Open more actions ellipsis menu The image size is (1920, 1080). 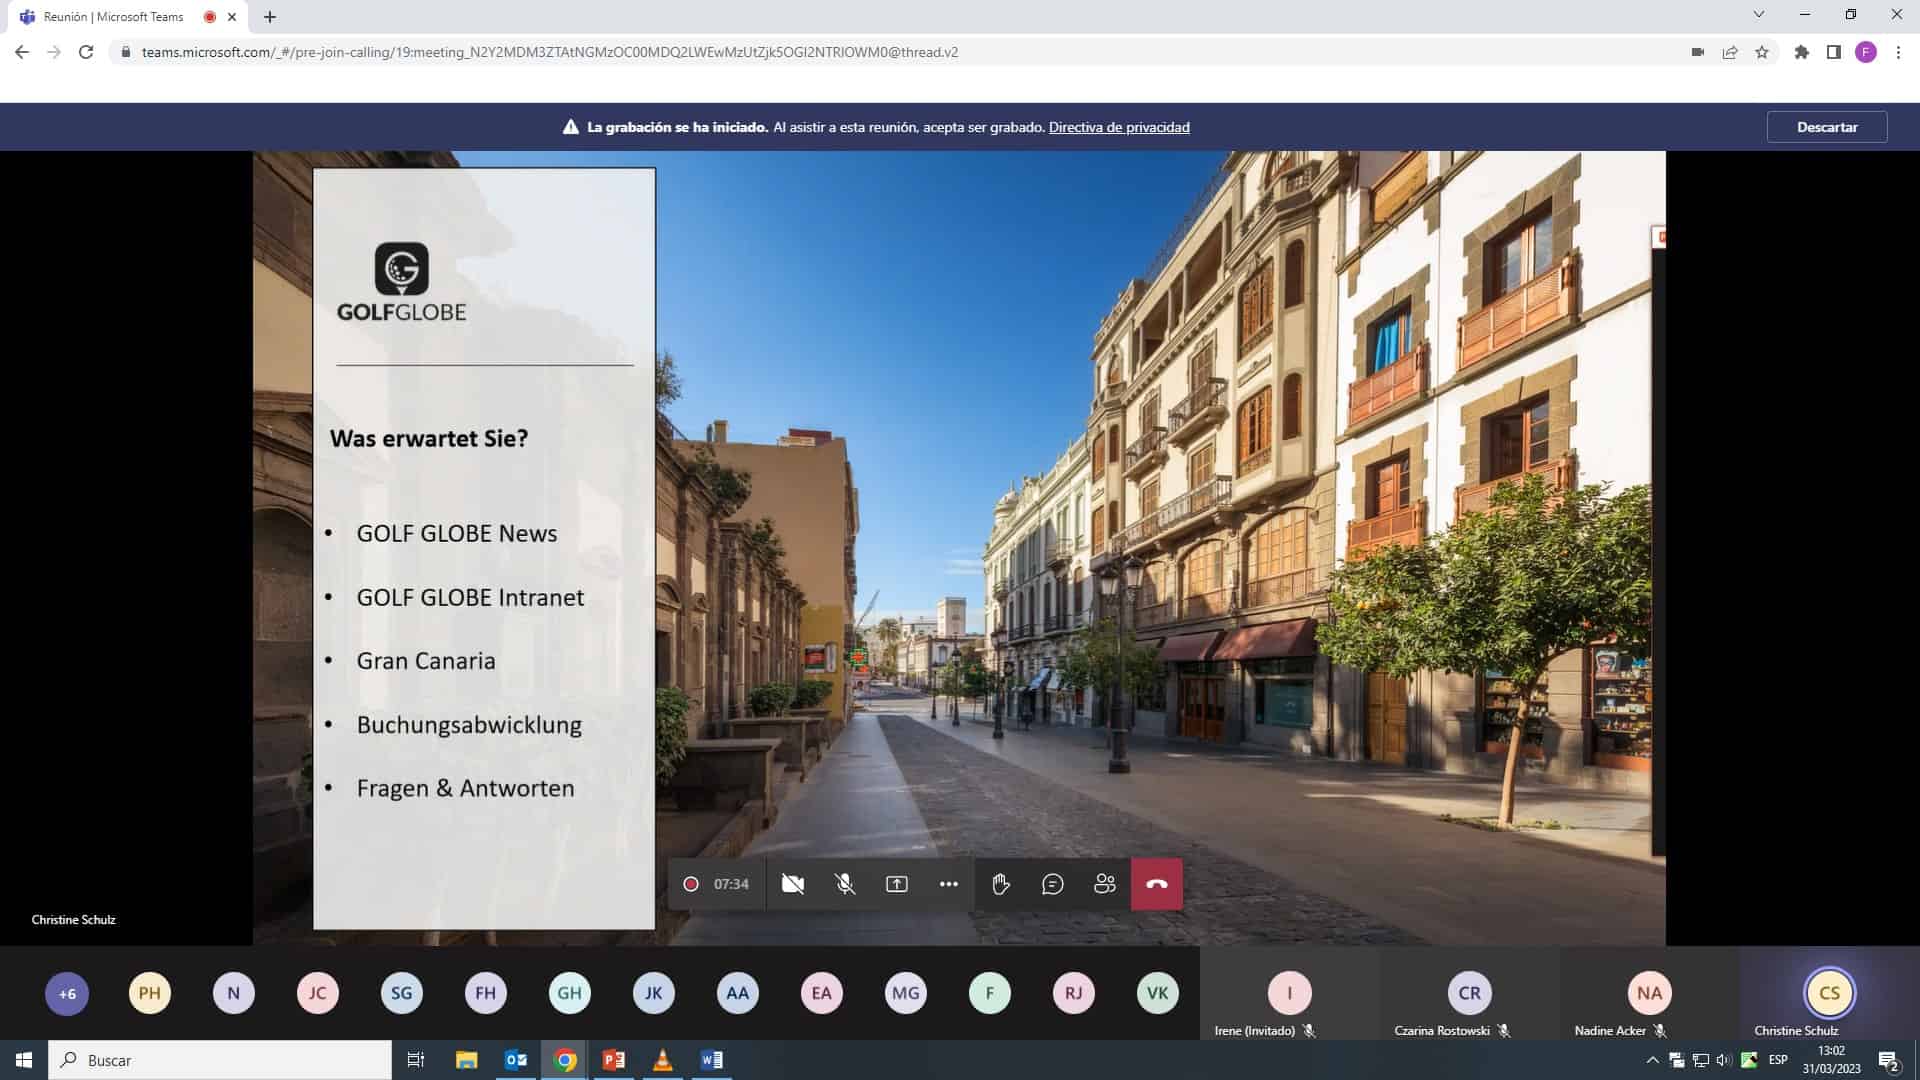(x=949, y=884)
